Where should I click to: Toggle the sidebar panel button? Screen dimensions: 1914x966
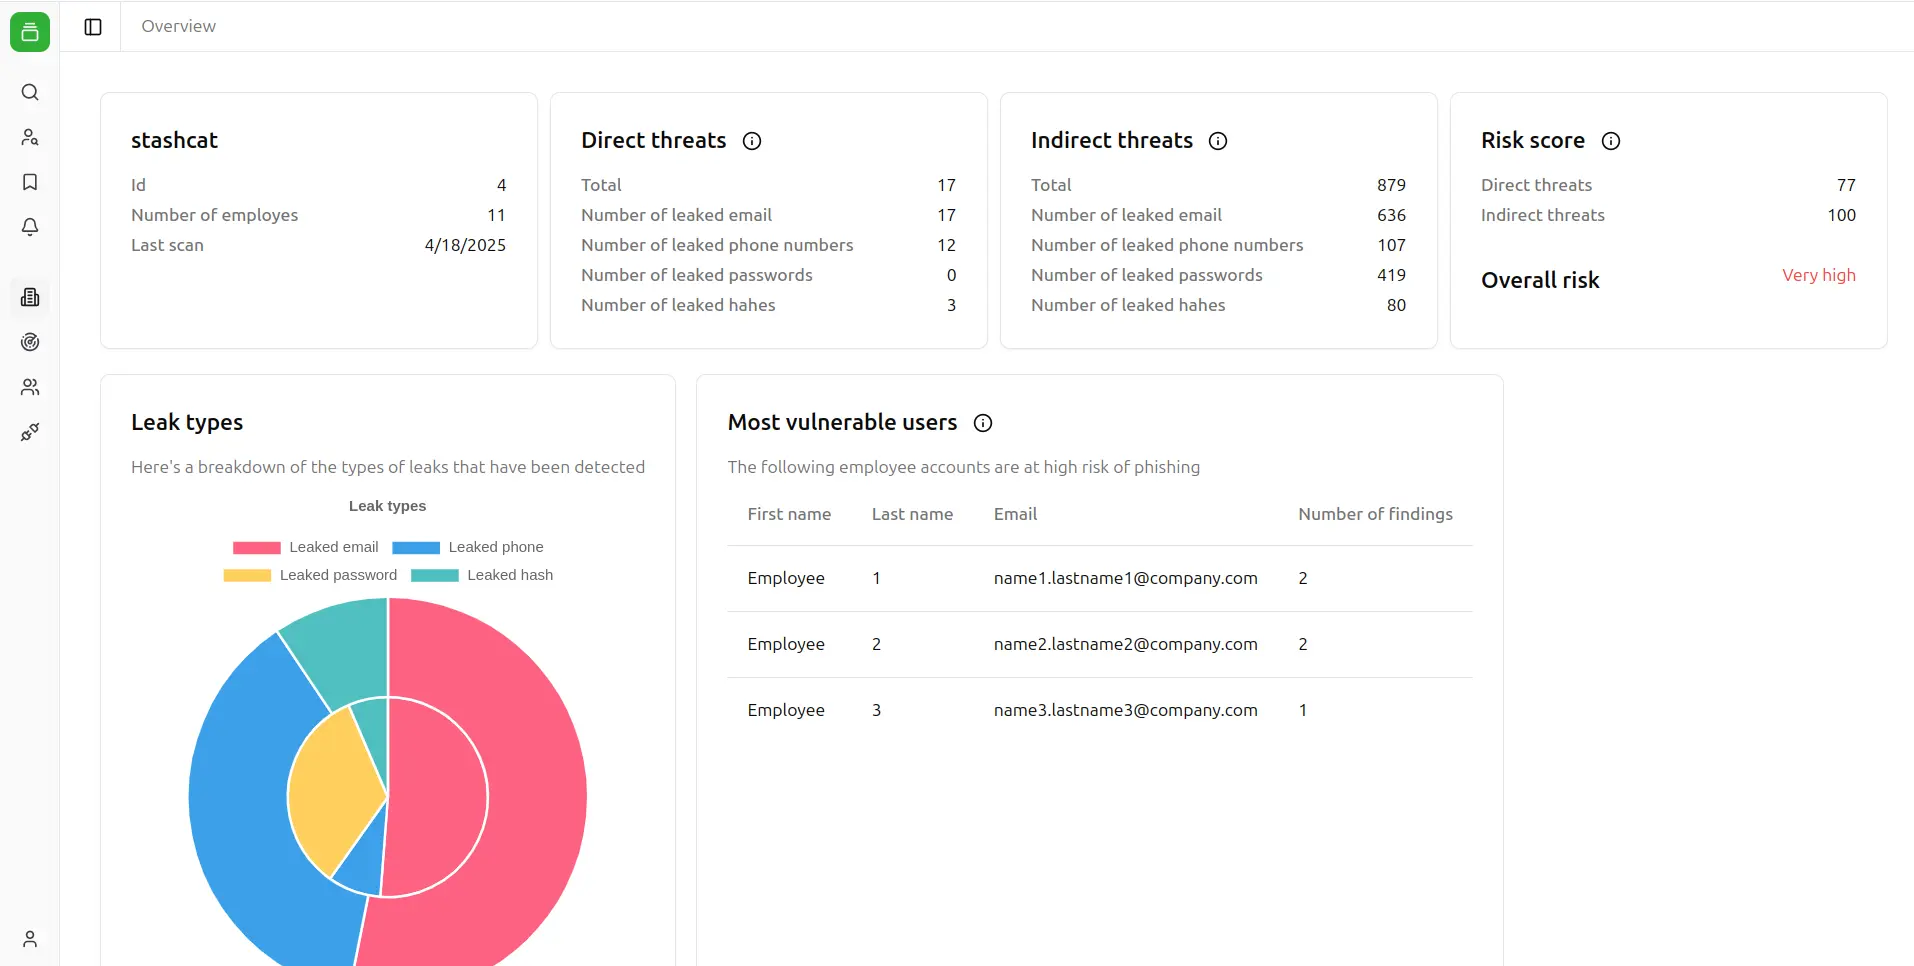(93, 27)
